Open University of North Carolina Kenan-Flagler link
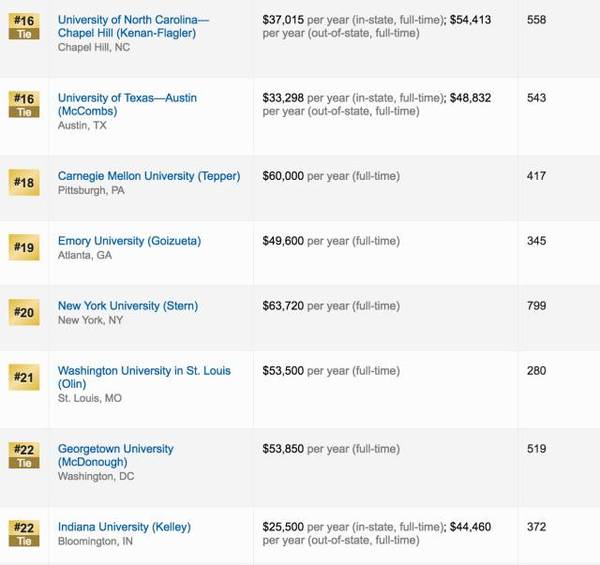The width and height of the screenshot is (600, 565). point(133,26)
